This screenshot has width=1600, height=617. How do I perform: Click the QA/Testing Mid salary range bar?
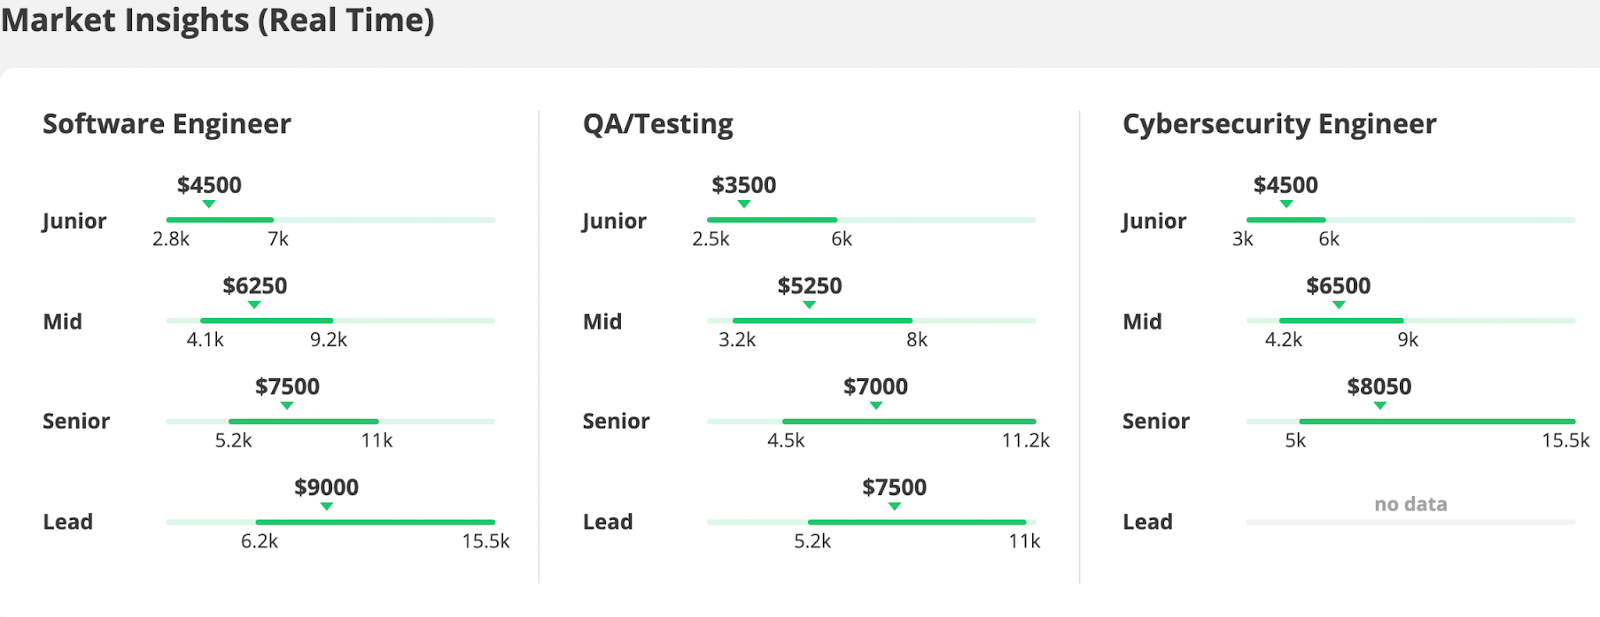(x=822, y=321)
